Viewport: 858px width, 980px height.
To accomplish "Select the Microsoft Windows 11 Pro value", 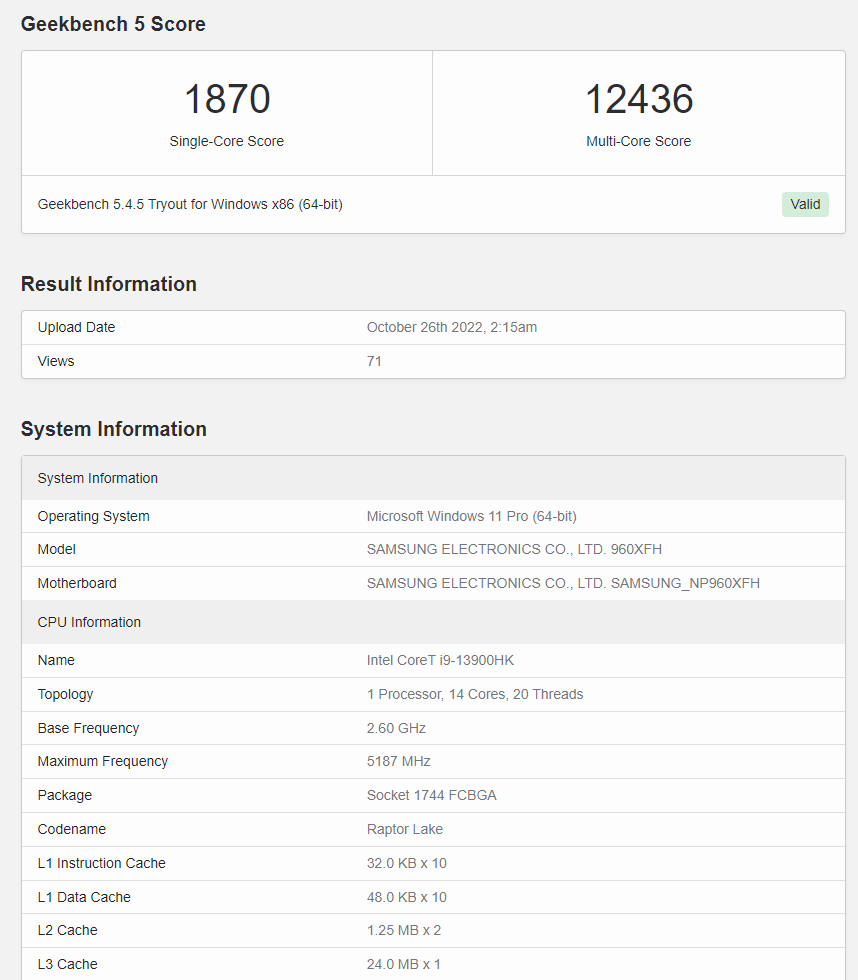I will coord(472,516).
